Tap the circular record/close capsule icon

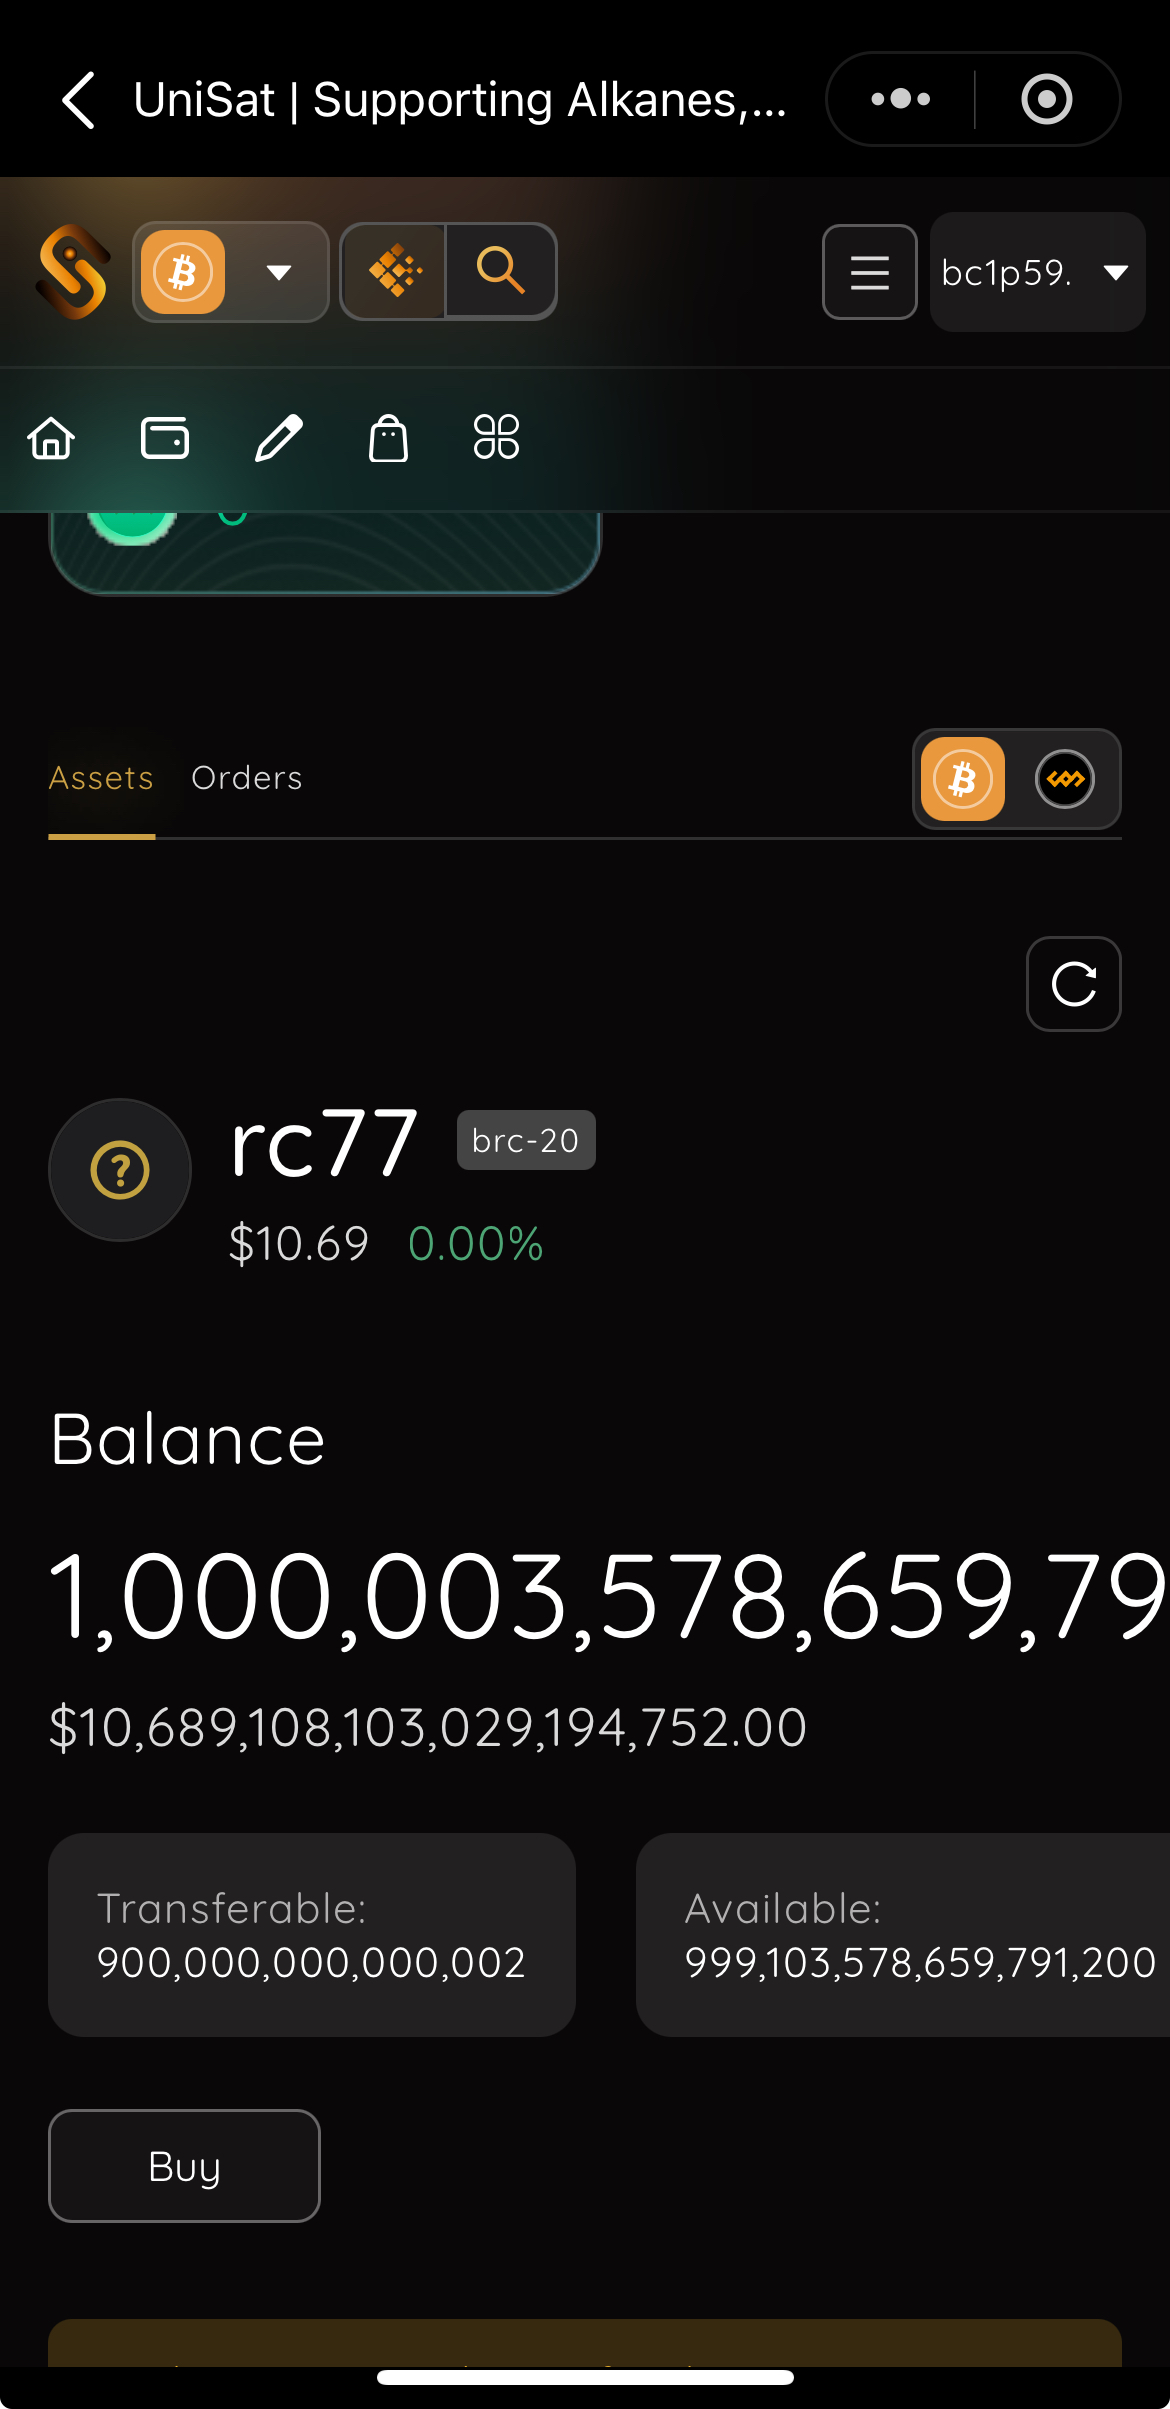pos(1046,99)
